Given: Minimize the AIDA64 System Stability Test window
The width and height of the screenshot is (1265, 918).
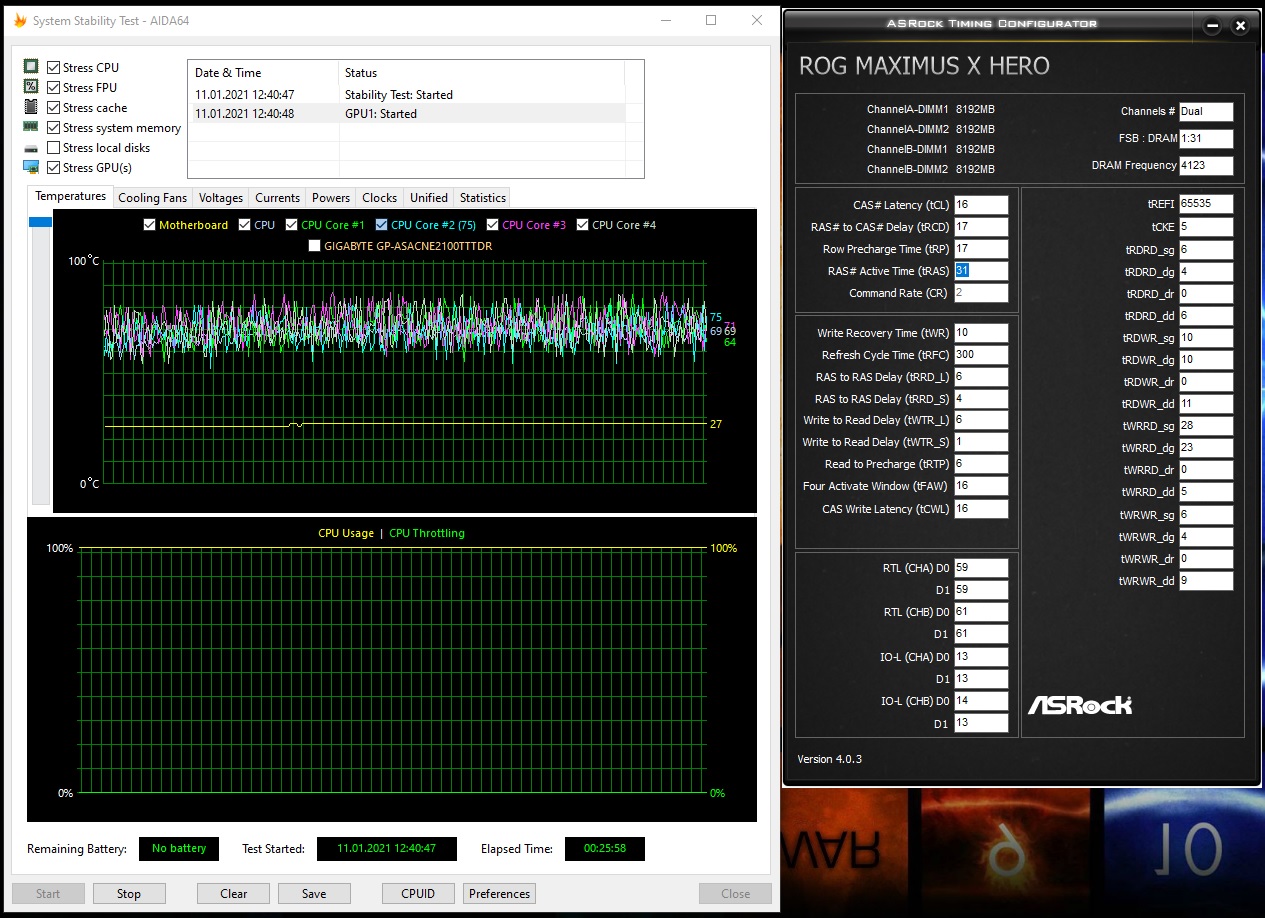Looking at the screenshot, I should tap(665, 20).
